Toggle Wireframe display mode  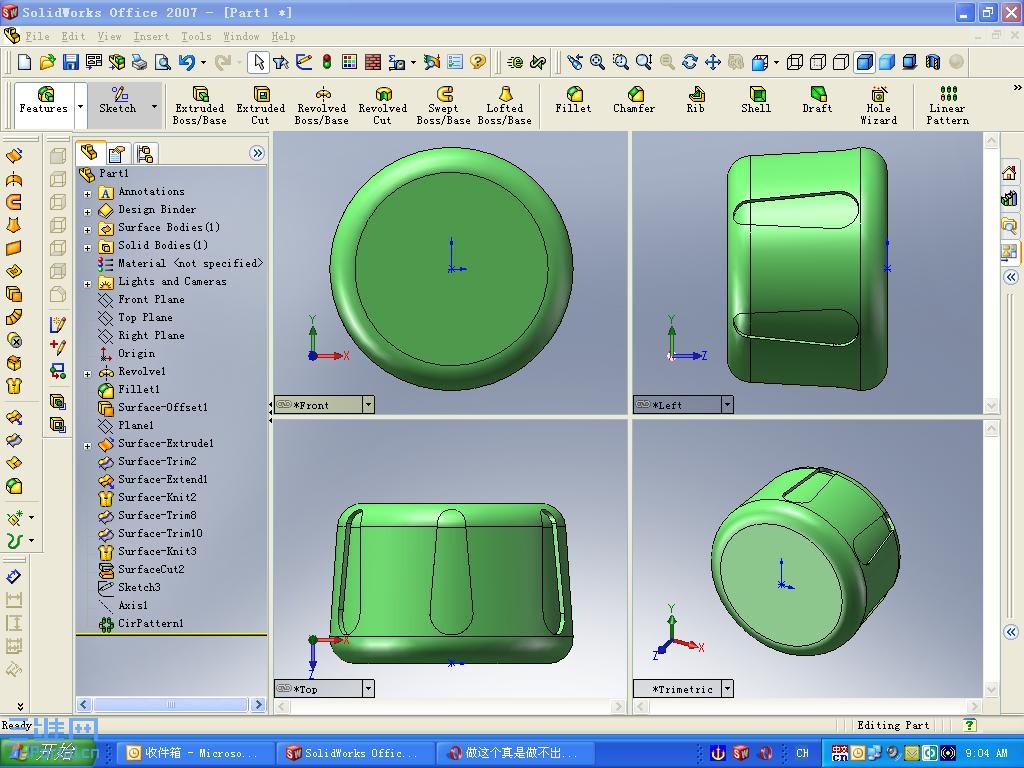pos(795,62)
